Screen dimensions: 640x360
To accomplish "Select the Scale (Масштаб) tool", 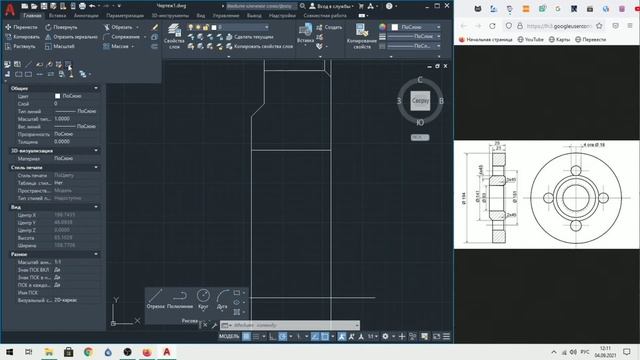I will pos(60,47).
